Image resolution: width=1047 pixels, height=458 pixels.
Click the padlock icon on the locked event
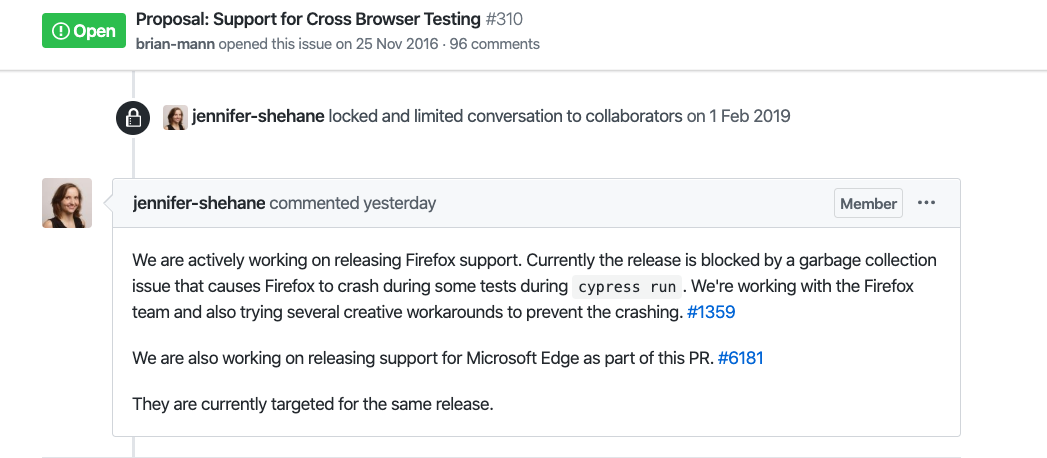(133, 118)
